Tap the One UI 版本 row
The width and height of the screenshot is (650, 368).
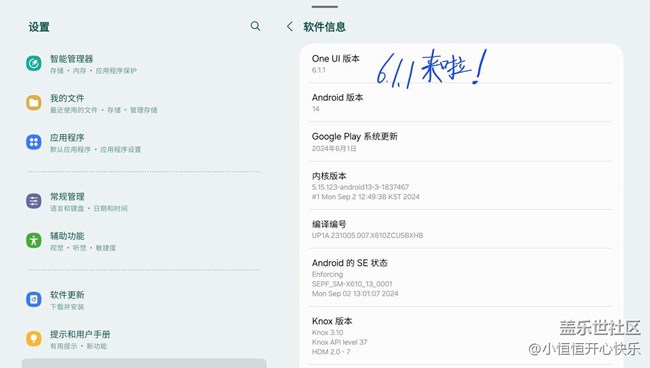[x=461, y=64]
